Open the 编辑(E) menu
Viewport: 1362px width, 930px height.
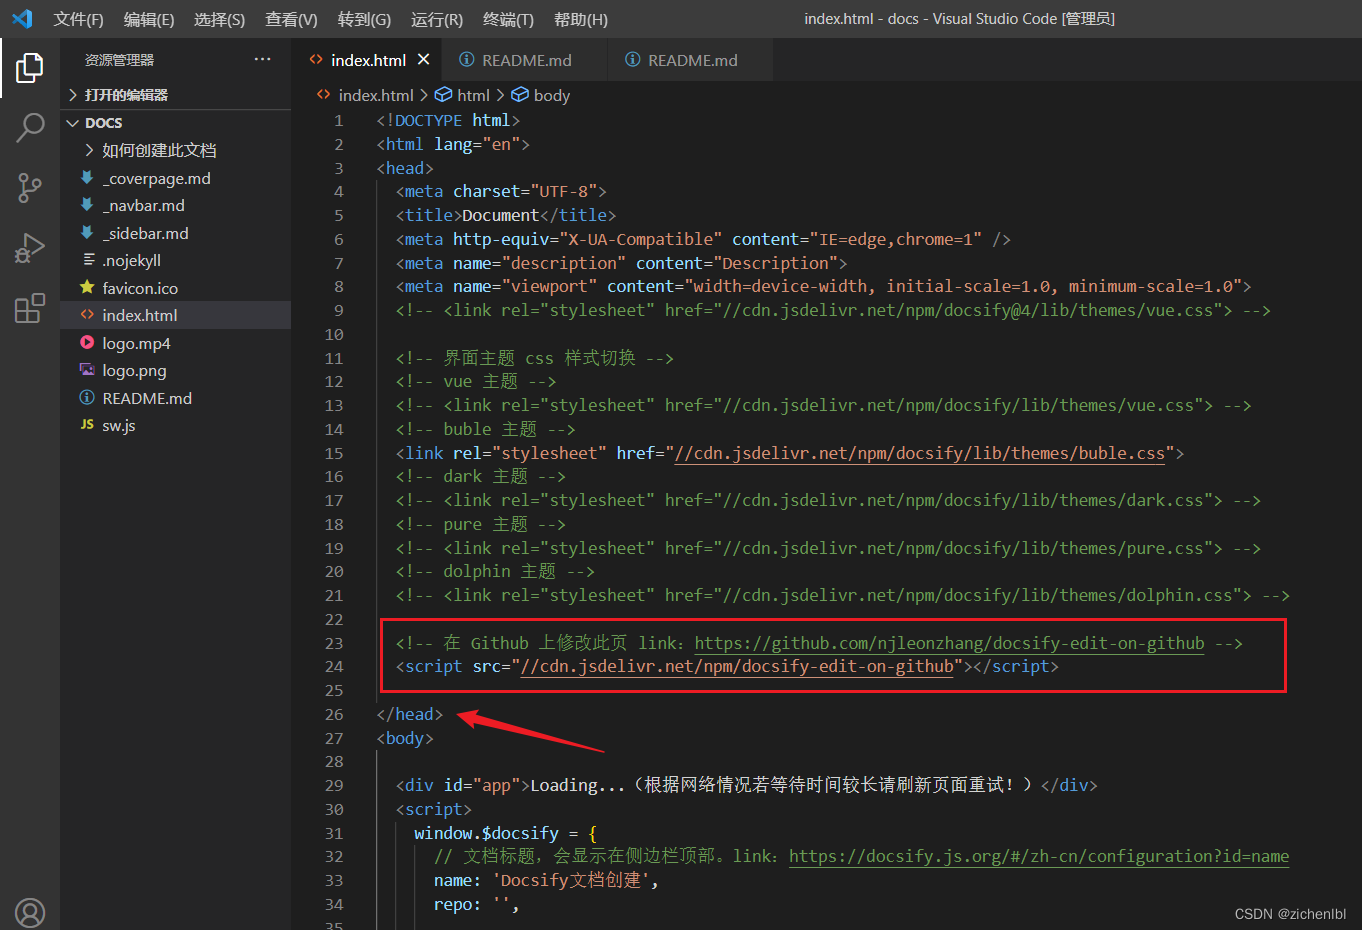149,19
